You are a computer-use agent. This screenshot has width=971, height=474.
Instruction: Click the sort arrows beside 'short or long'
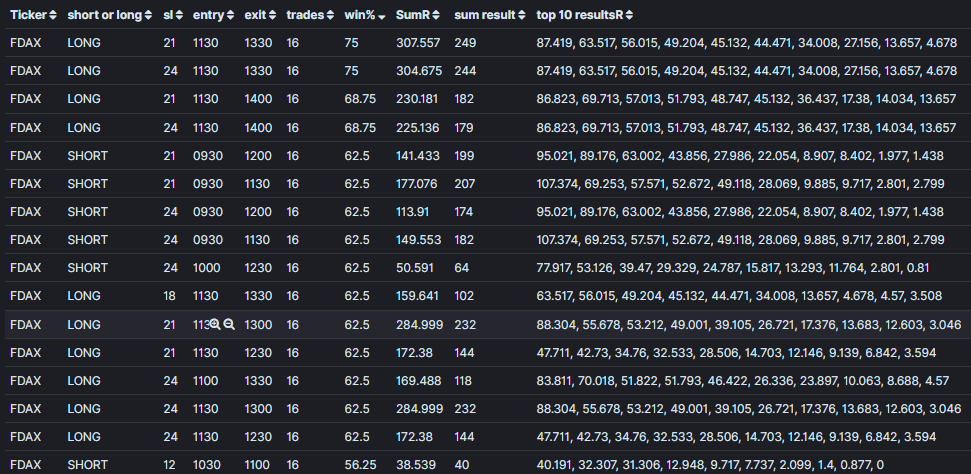[x=148, y=15]
